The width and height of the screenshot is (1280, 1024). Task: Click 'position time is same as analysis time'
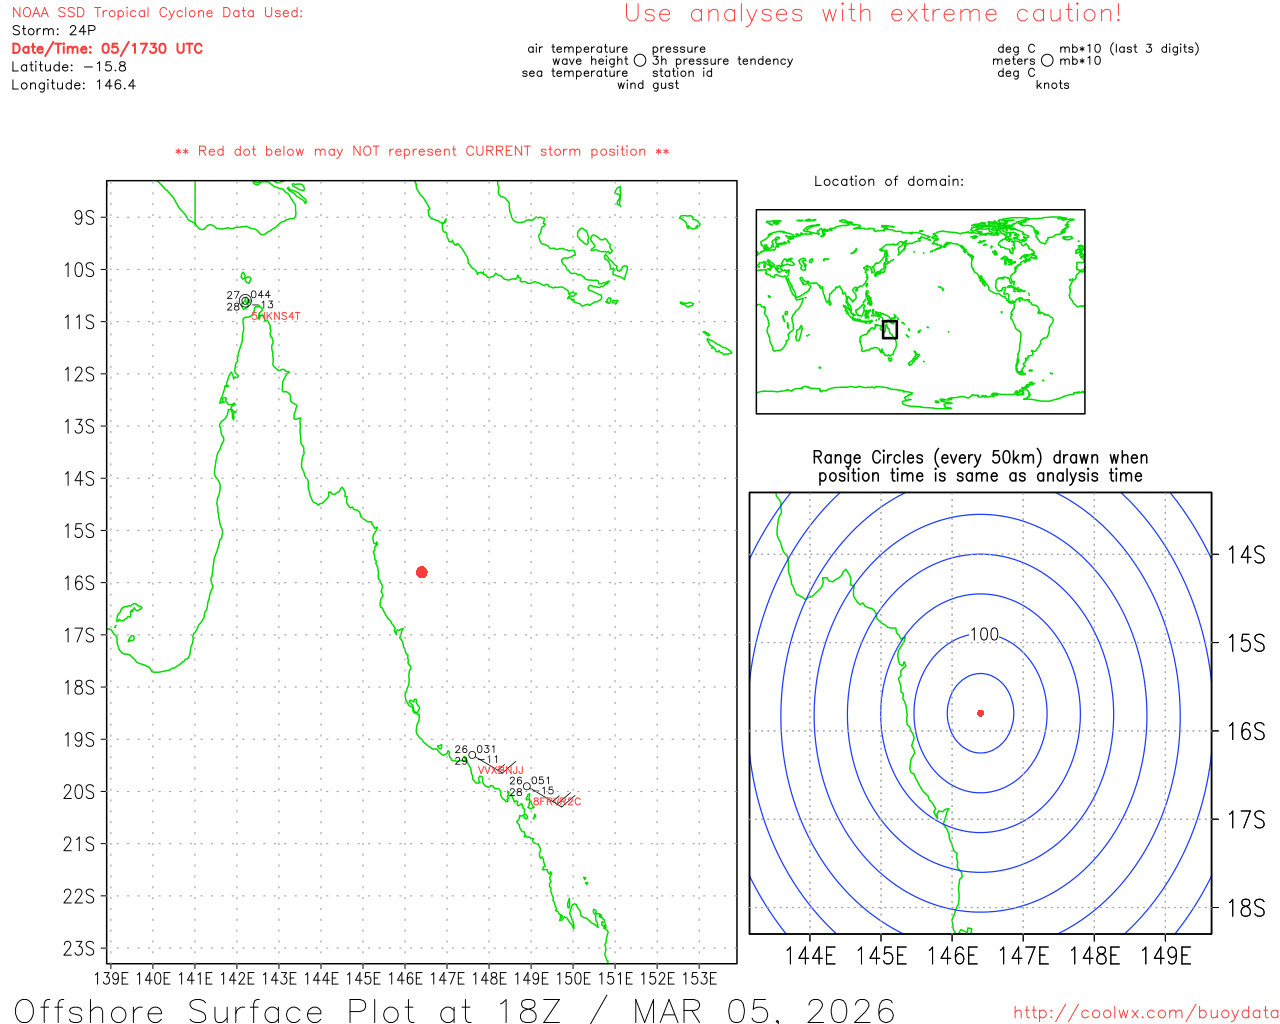click(x=980, y=476)
